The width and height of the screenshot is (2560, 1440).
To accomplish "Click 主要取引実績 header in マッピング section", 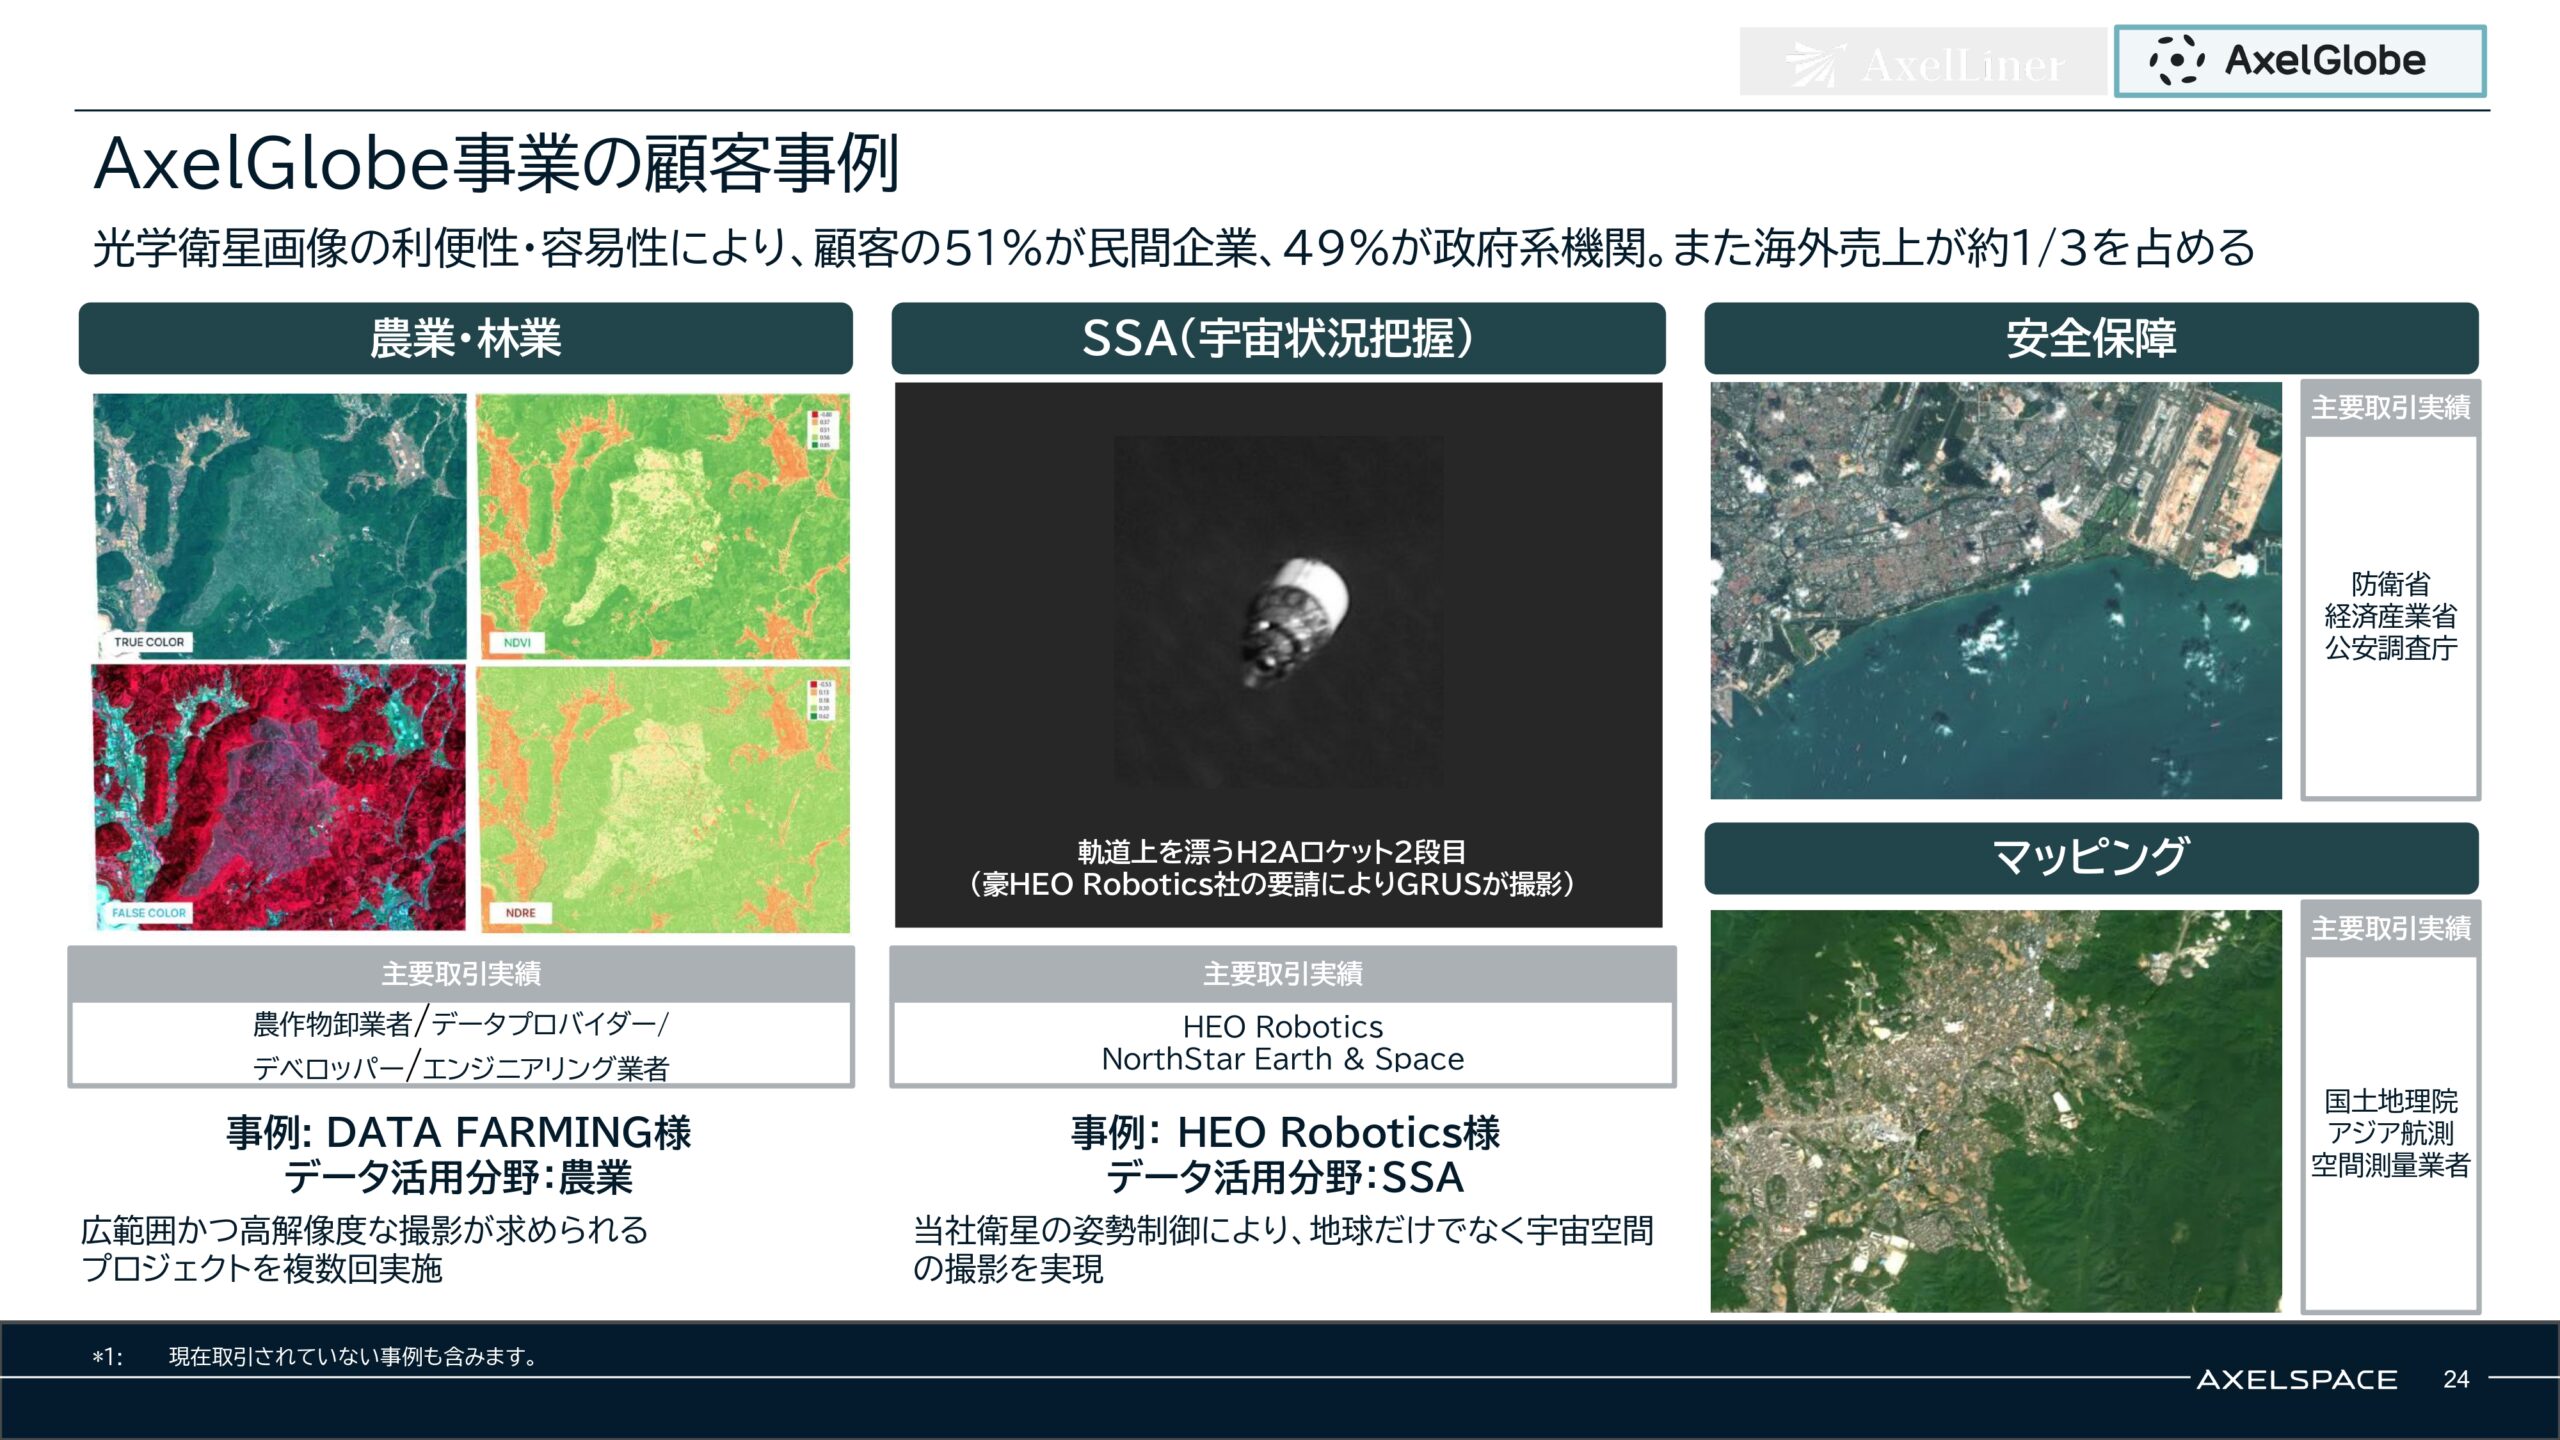I will pos(2391,929).
